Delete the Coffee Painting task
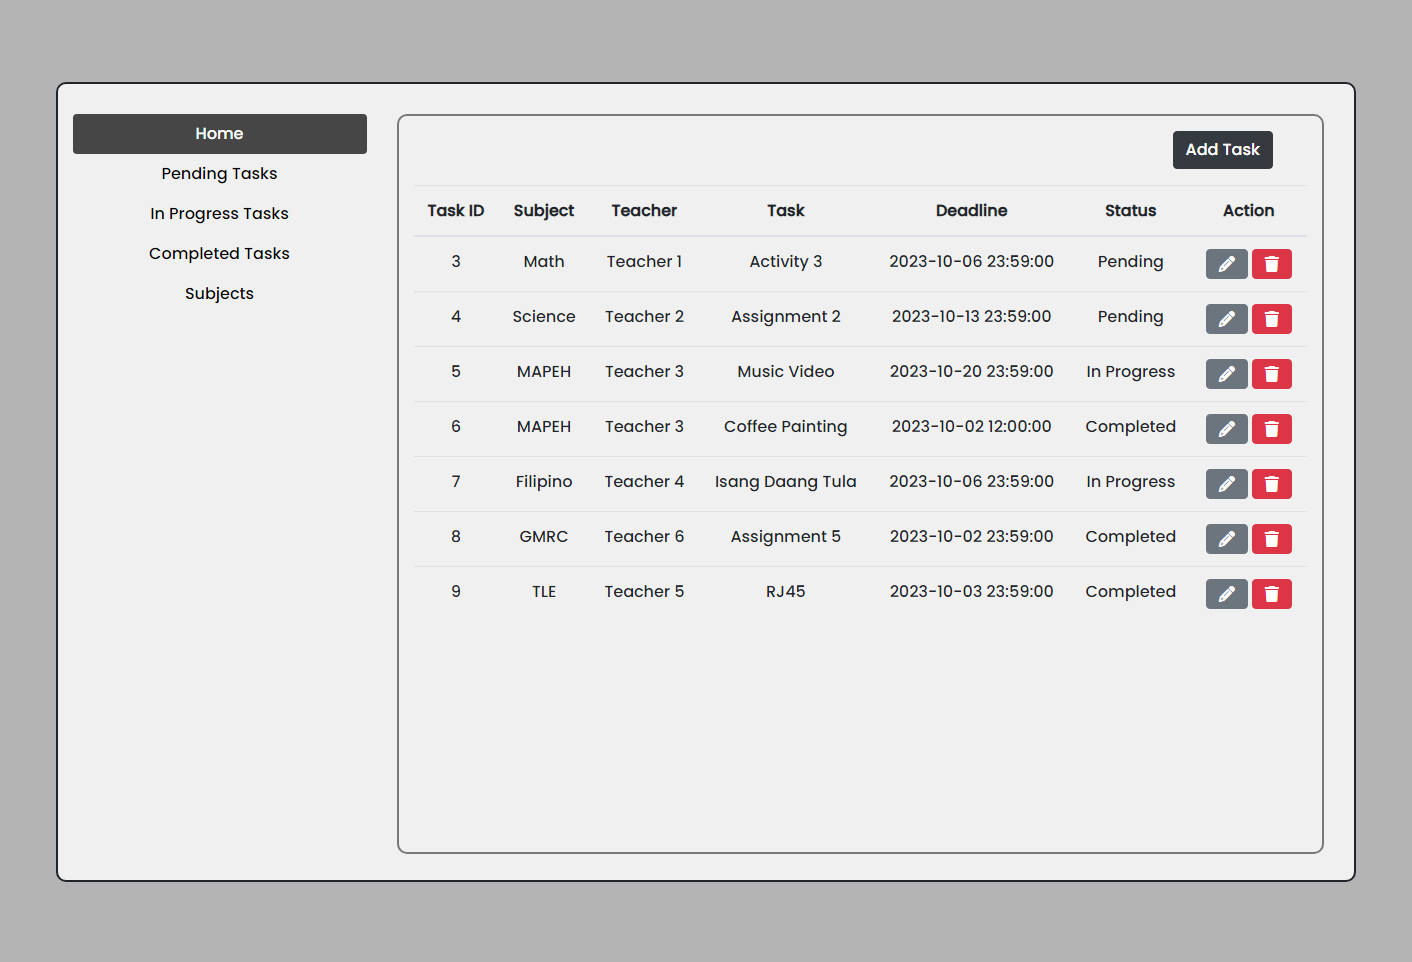The image size is (1412, 962). tap(1271, 429)
